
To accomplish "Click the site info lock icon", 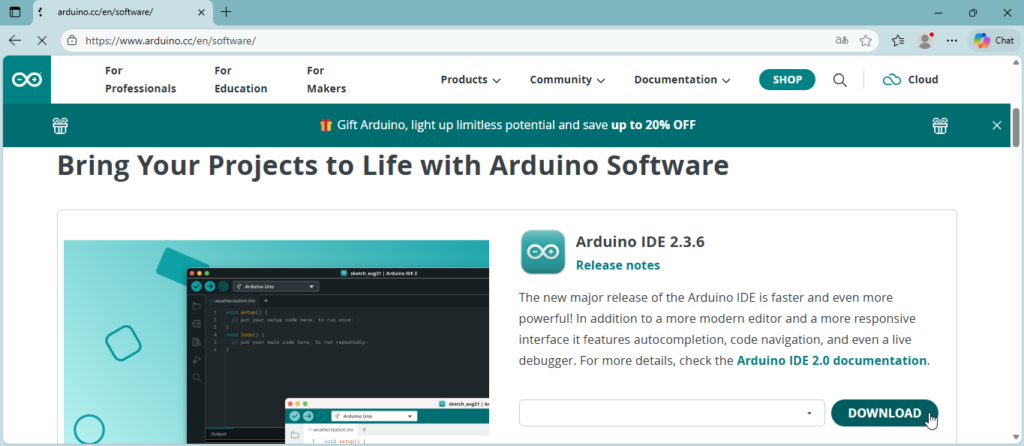I will click(72, 40).
